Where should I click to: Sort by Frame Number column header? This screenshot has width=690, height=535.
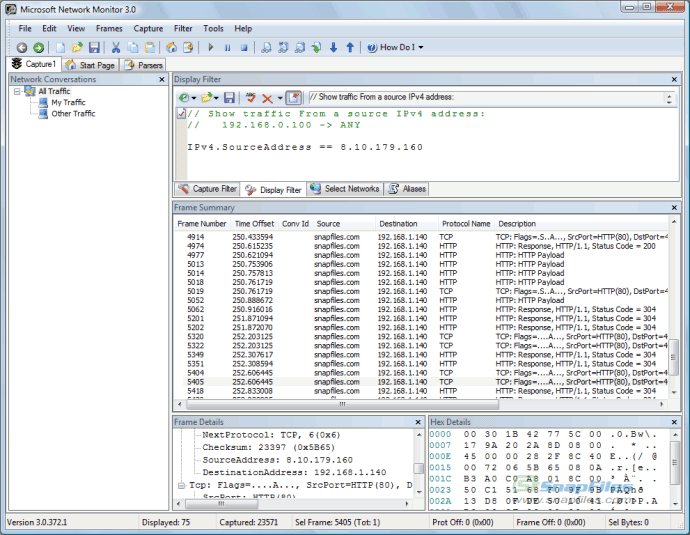click(202, 224)
